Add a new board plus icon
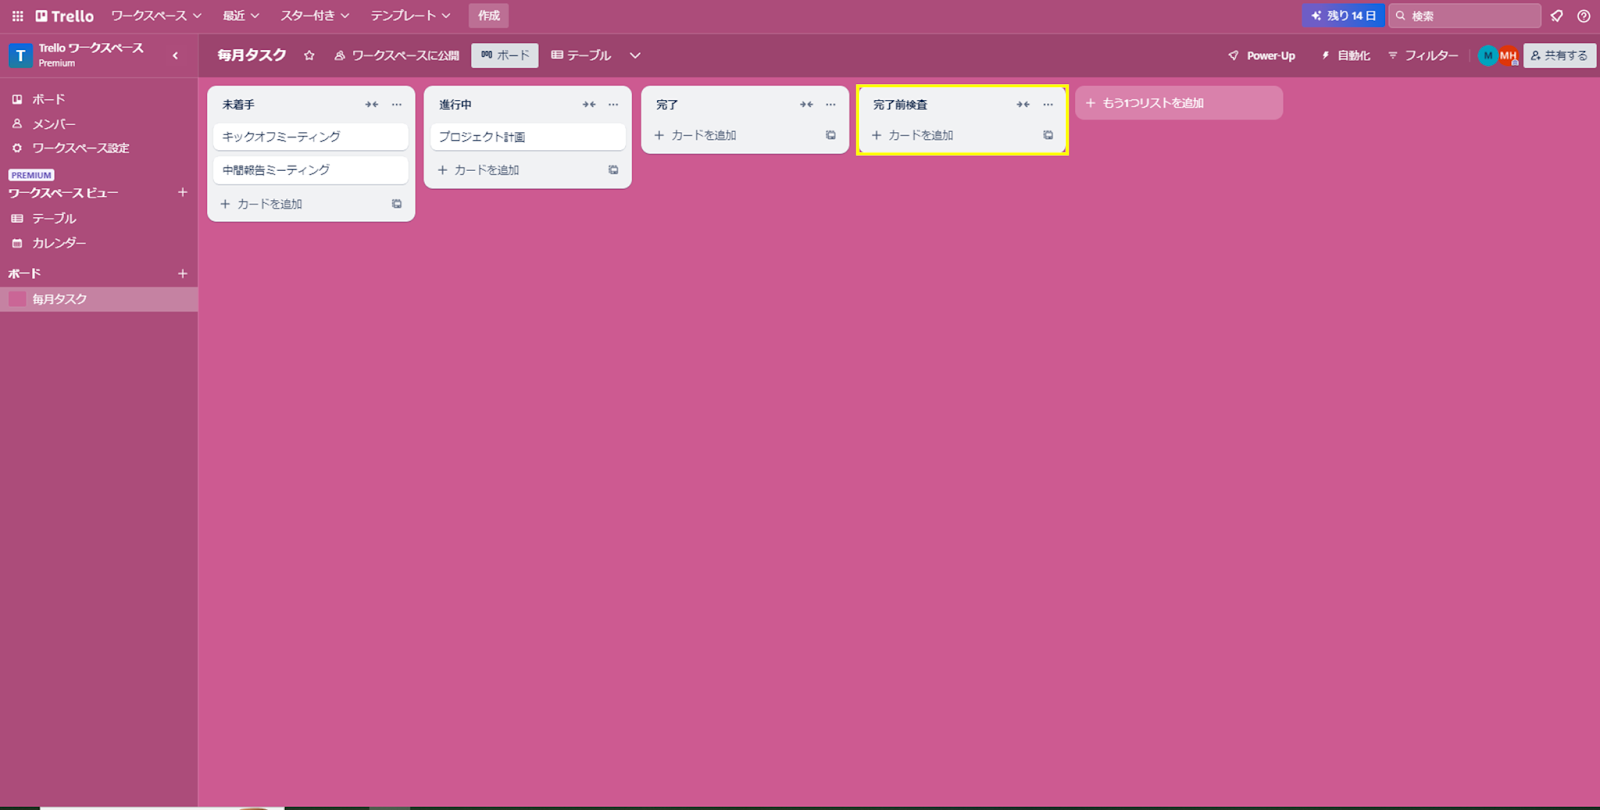The width and height of the screenshot is (1600, 810). pyautogui.click(x=182, y=273)
